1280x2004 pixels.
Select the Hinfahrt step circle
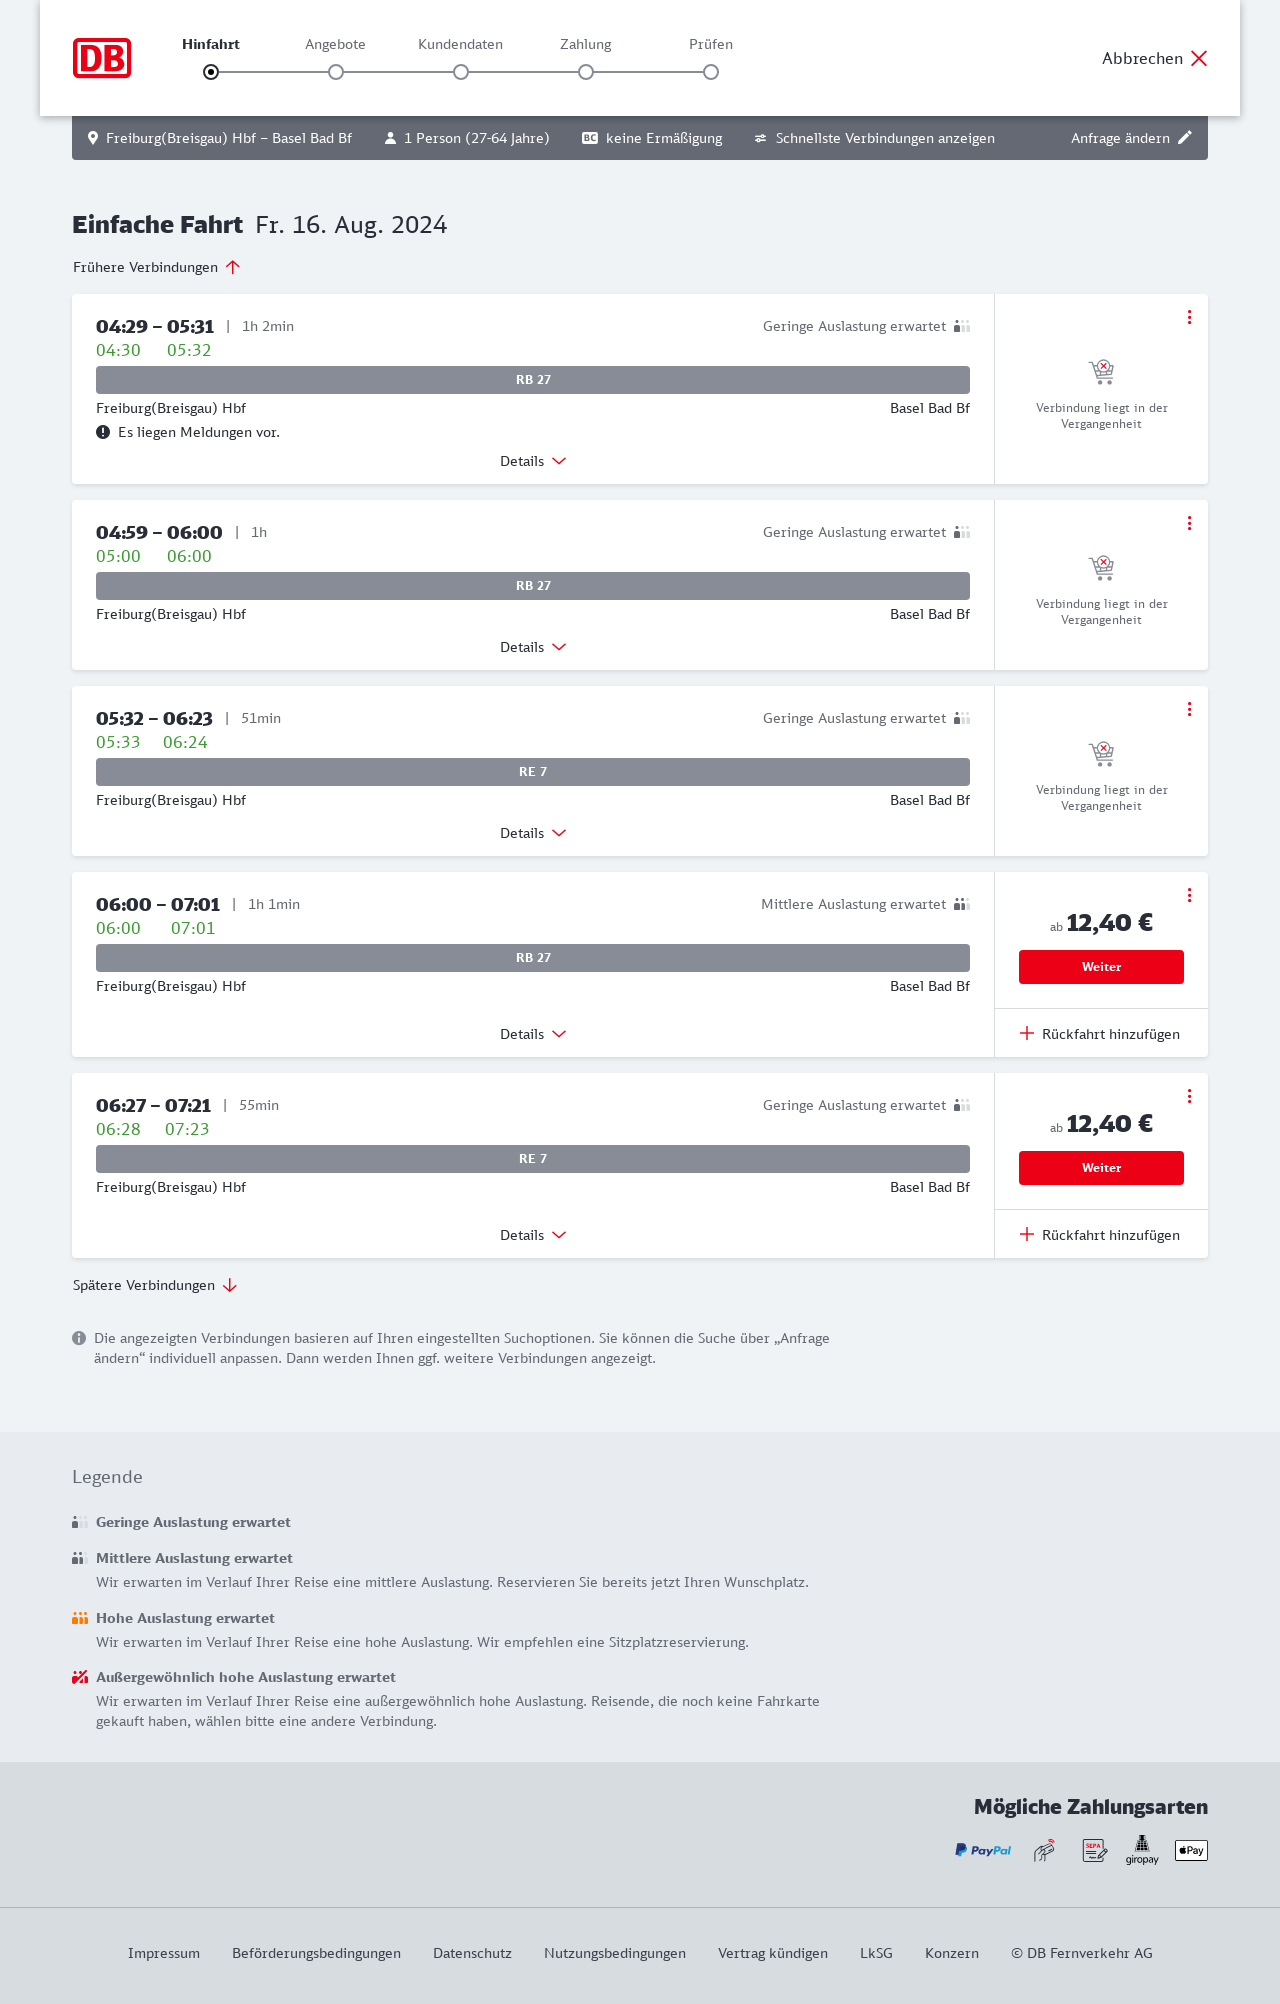click(211, 72)
